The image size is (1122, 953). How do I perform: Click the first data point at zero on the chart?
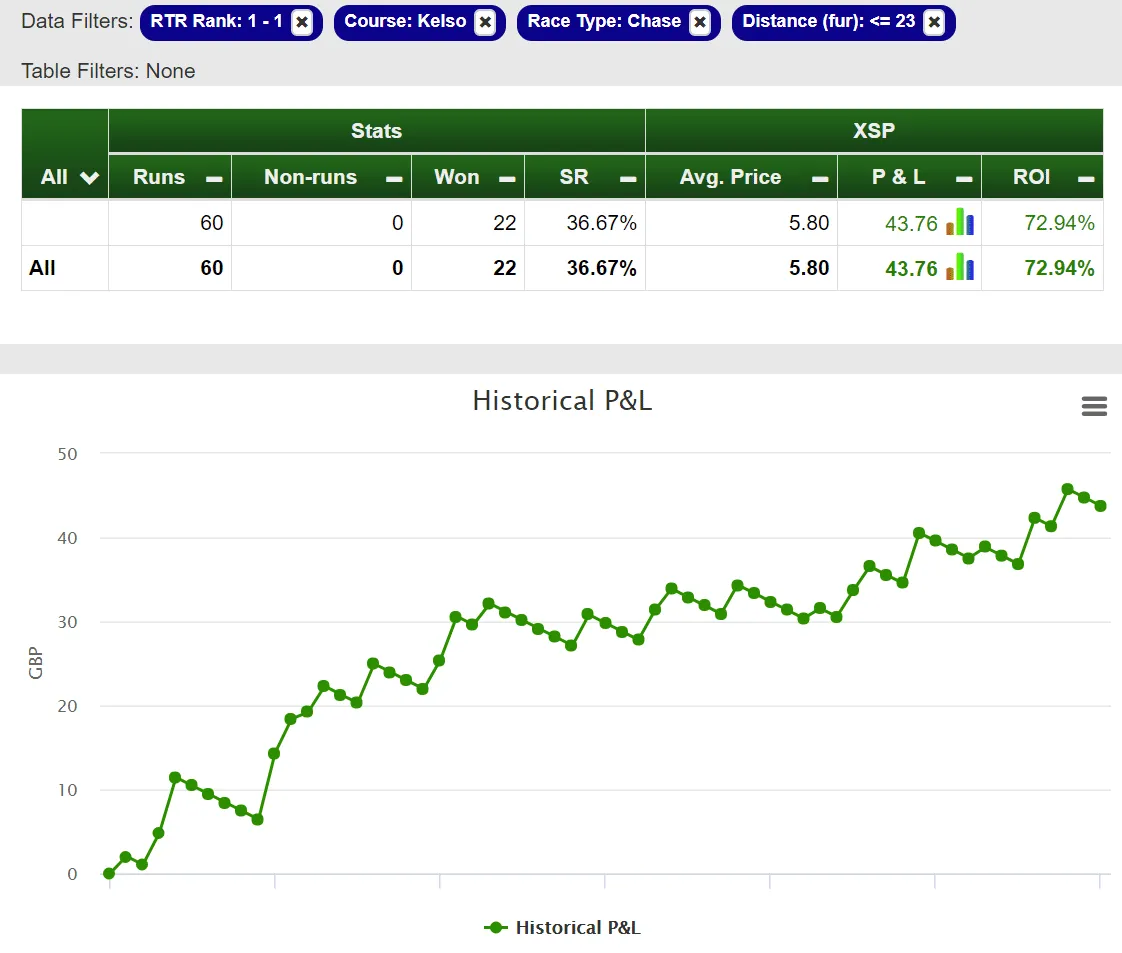(109, 874)
